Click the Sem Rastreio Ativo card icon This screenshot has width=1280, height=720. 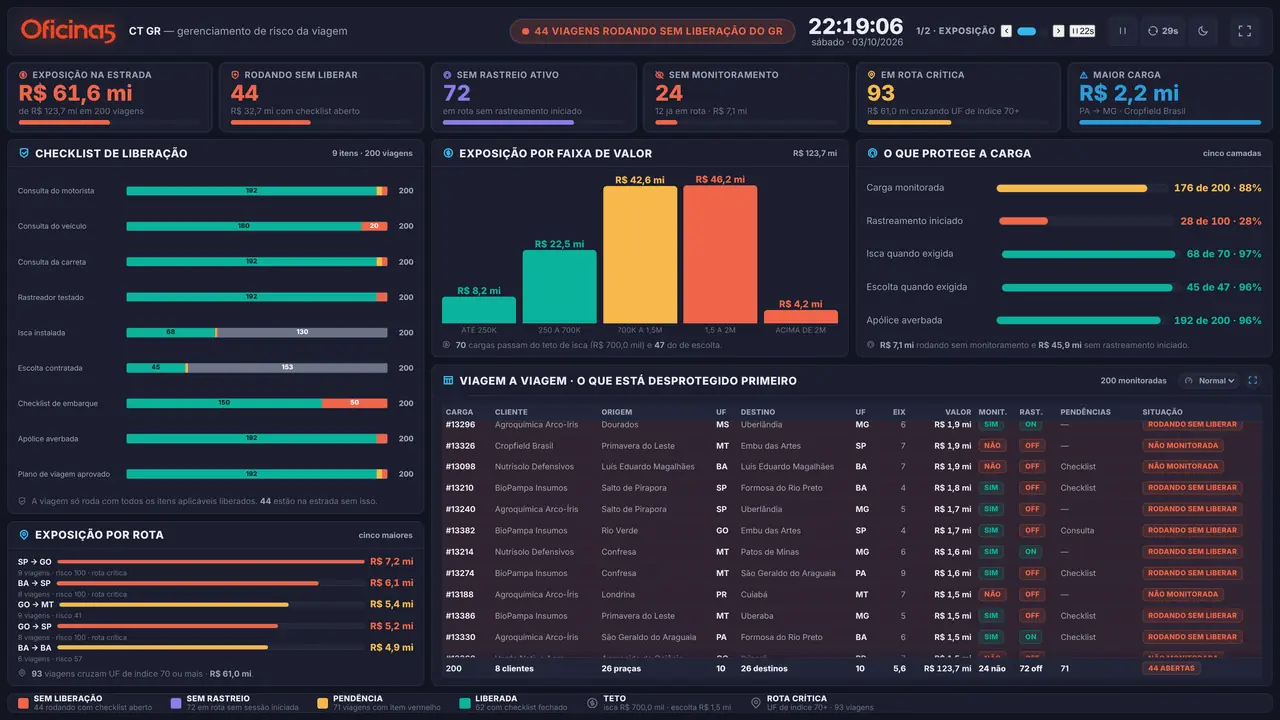(x=447, y=75)
